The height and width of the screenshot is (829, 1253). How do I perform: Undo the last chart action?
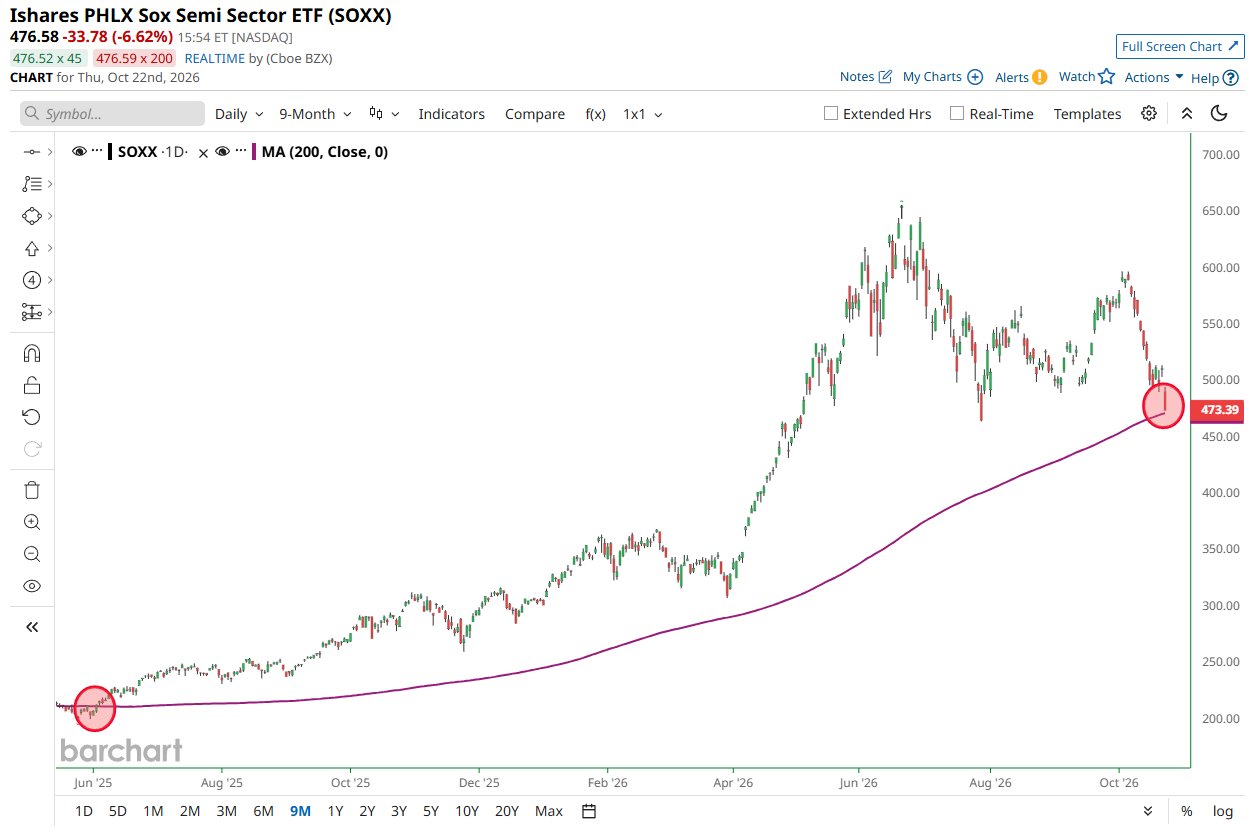[31, 417]
